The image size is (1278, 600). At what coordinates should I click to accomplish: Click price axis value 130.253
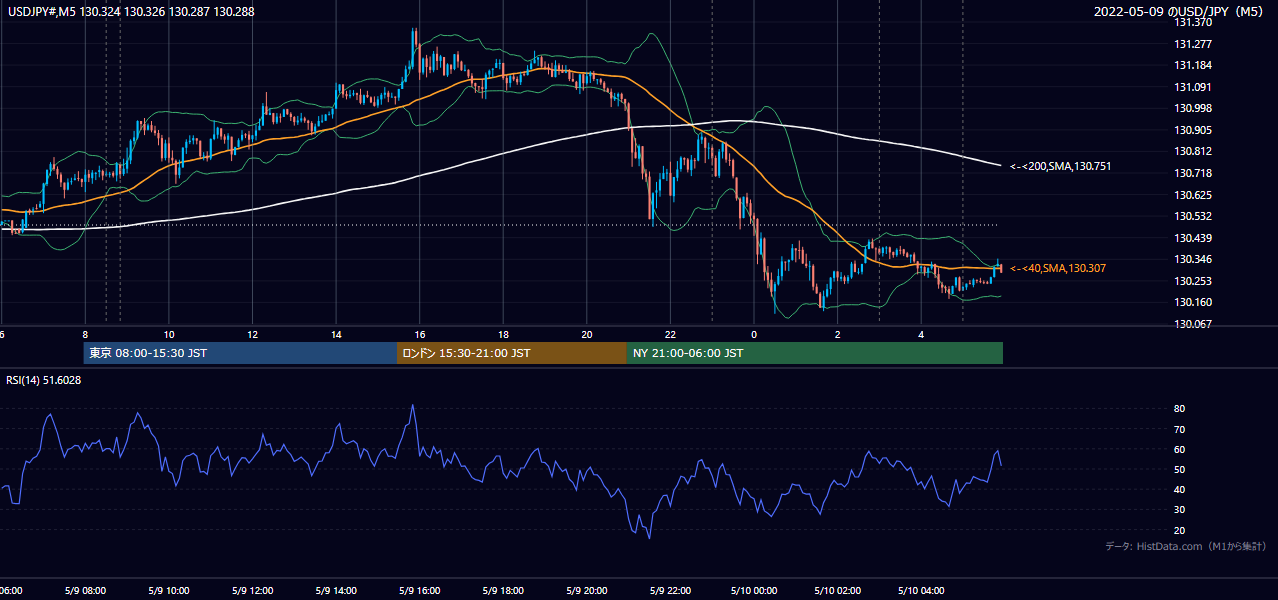tap(1193, 281)
